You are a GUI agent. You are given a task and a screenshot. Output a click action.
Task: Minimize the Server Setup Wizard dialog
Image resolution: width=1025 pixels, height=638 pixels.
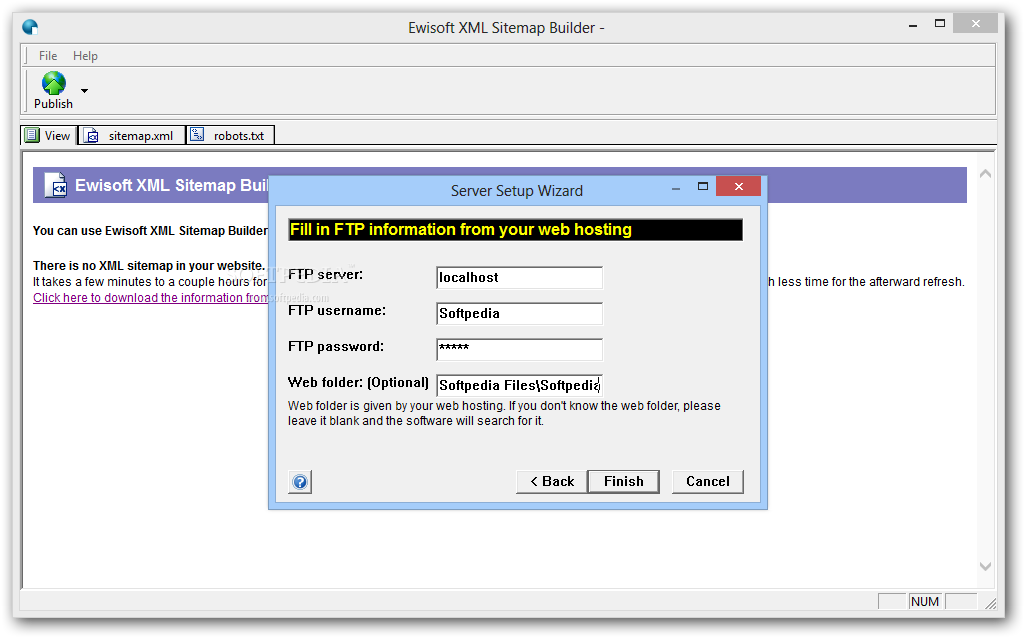point(676,188)
